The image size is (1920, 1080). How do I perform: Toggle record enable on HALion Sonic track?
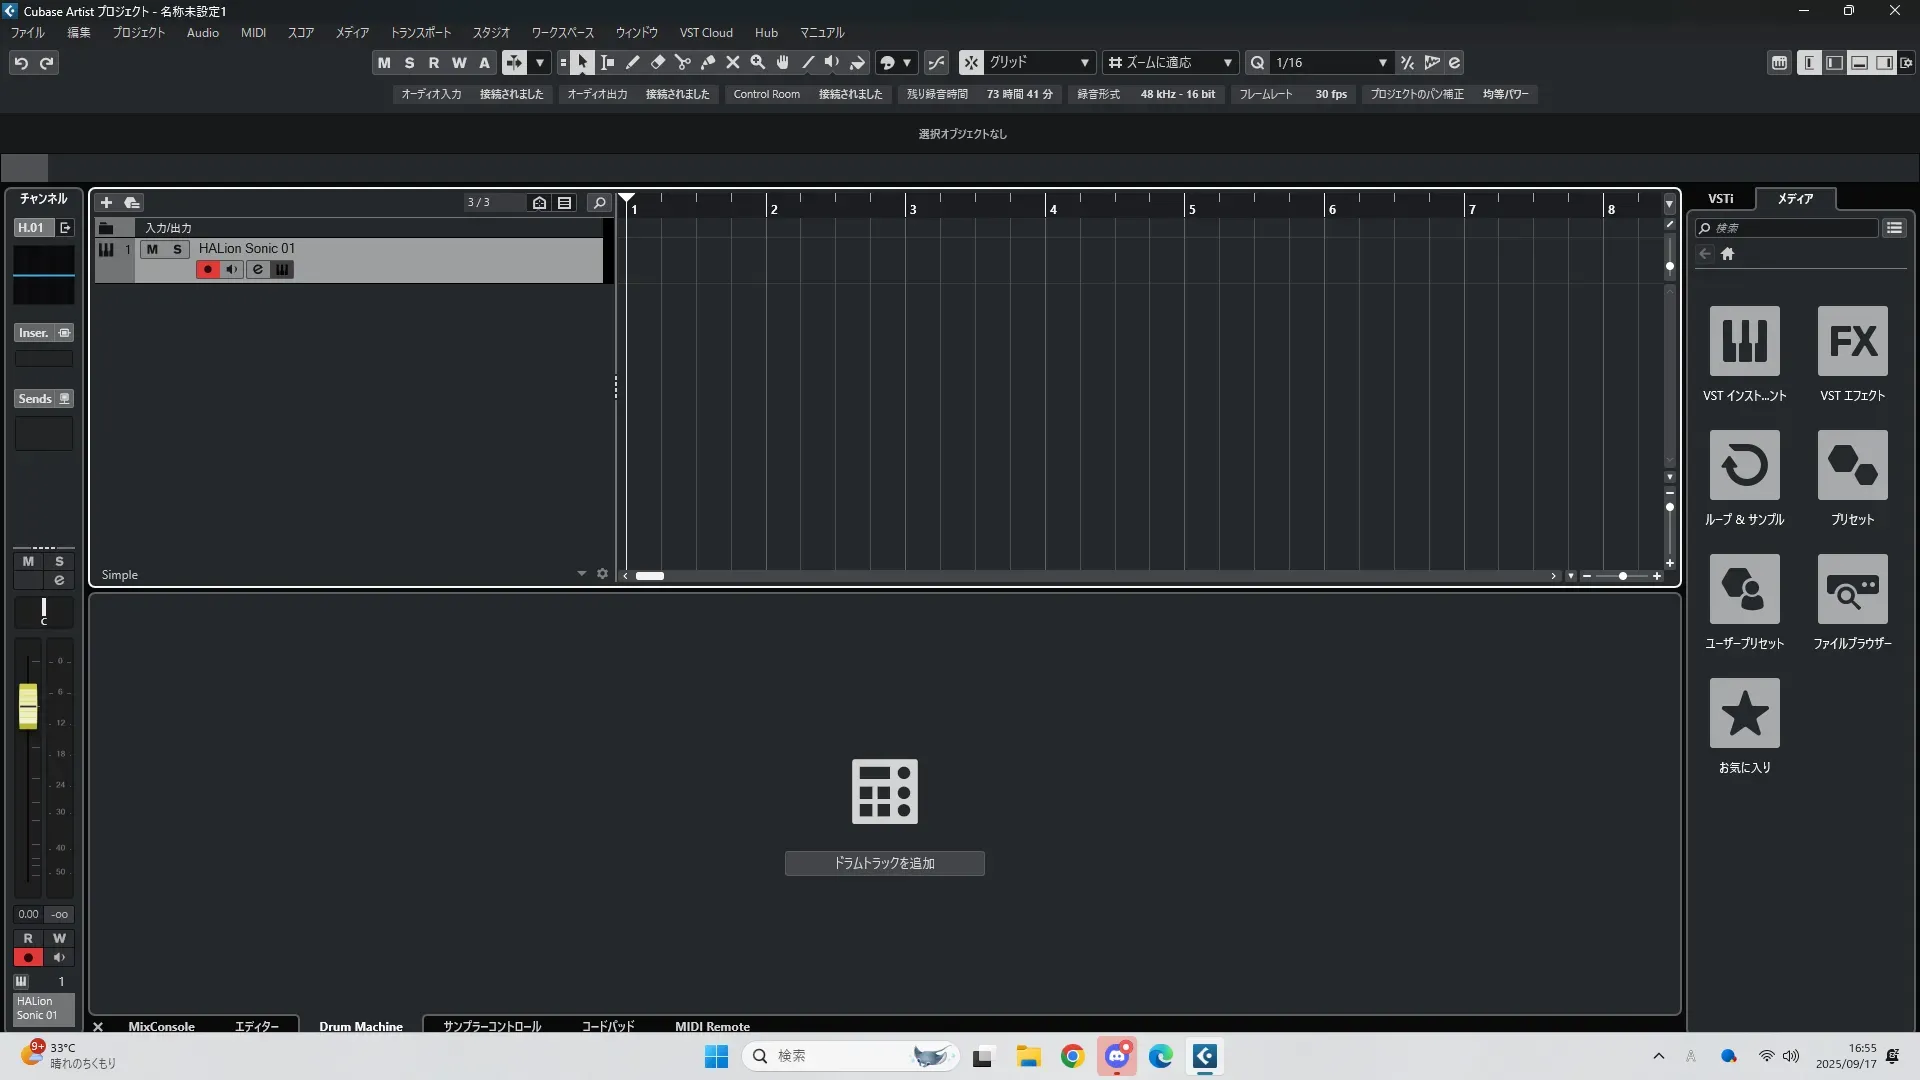(x=207, y=270)
